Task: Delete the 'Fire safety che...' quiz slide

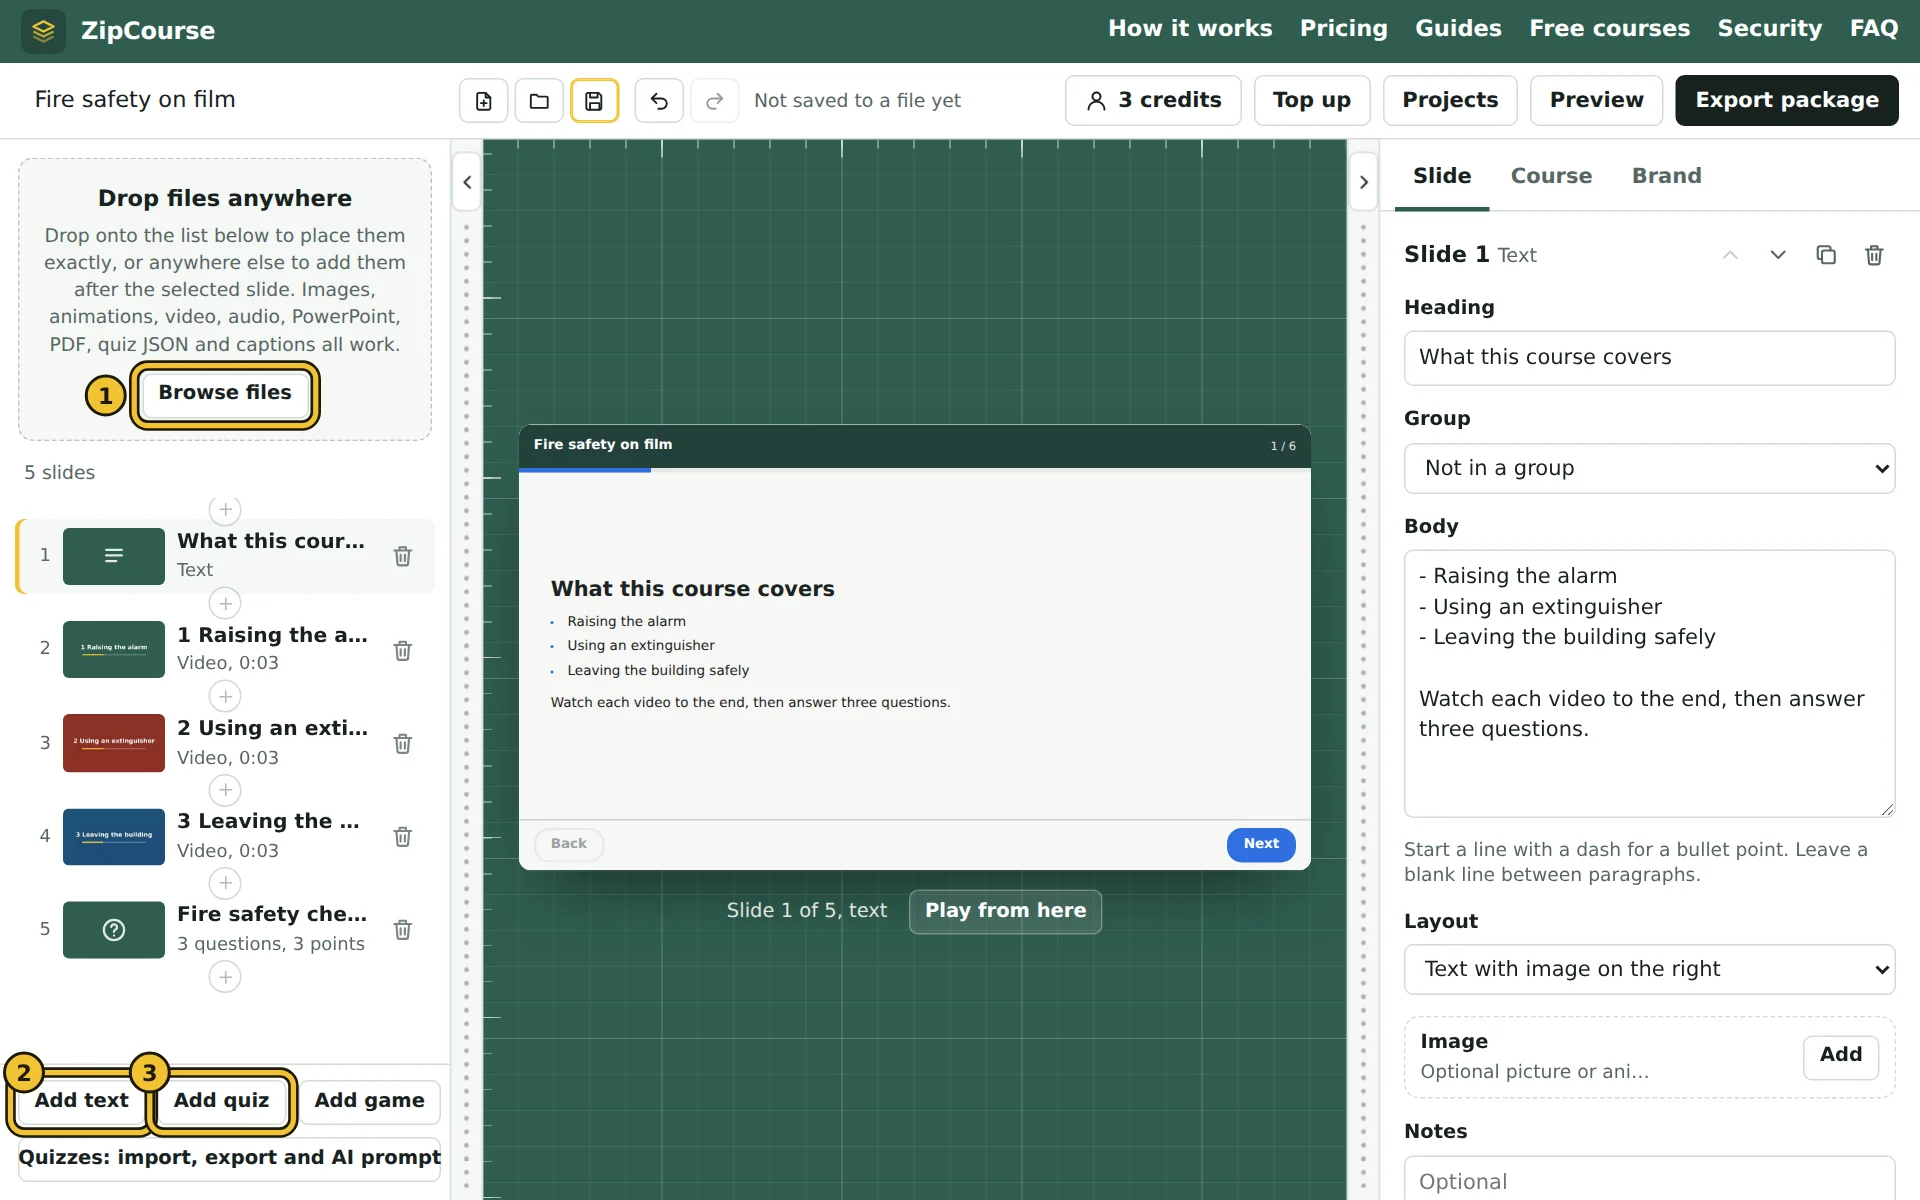Action: click(x=403, y=930)
